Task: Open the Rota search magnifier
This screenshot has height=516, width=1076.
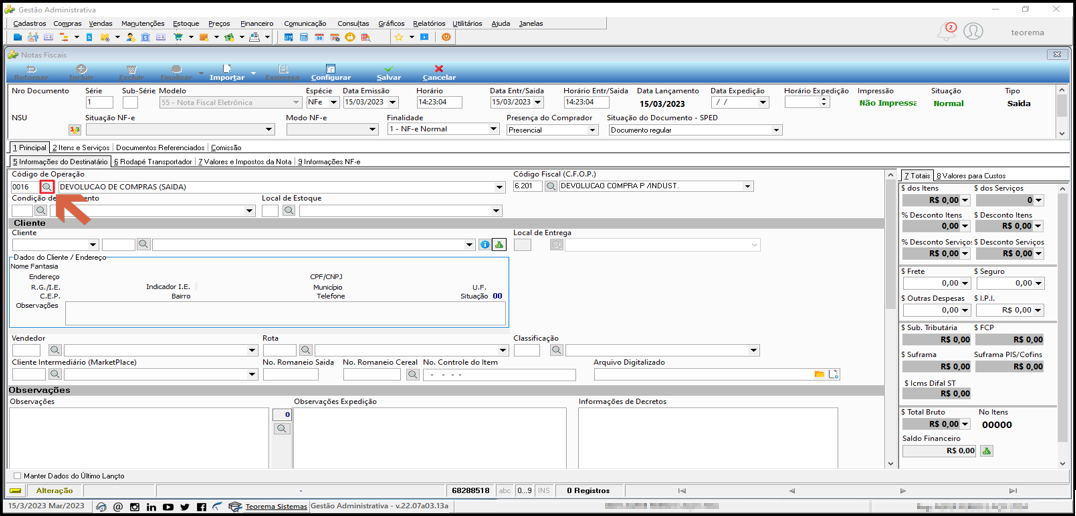Action: (x=305, y=351)
